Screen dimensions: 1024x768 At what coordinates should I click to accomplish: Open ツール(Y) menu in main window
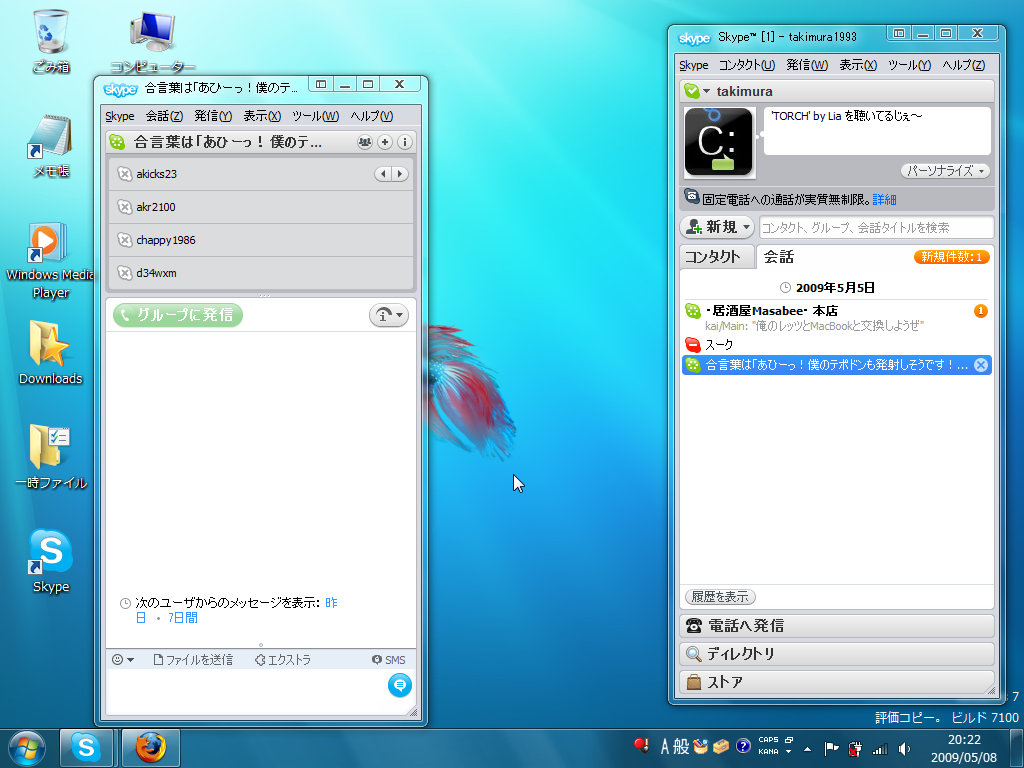[909, 65]
